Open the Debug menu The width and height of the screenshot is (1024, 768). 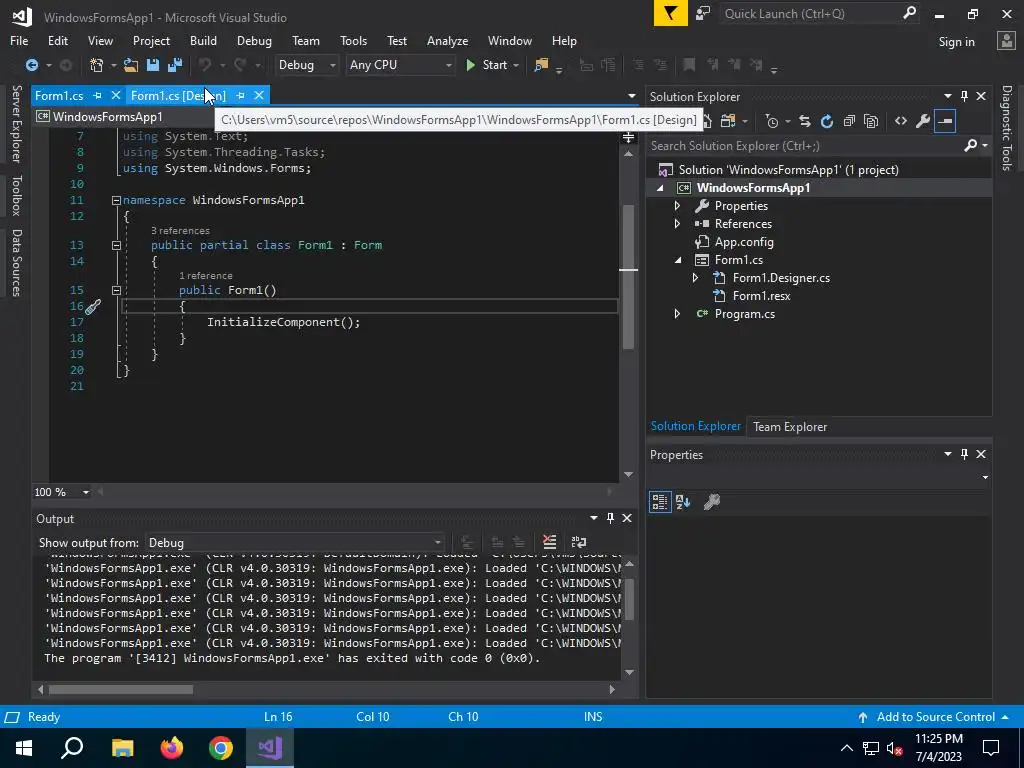[254, 40]
